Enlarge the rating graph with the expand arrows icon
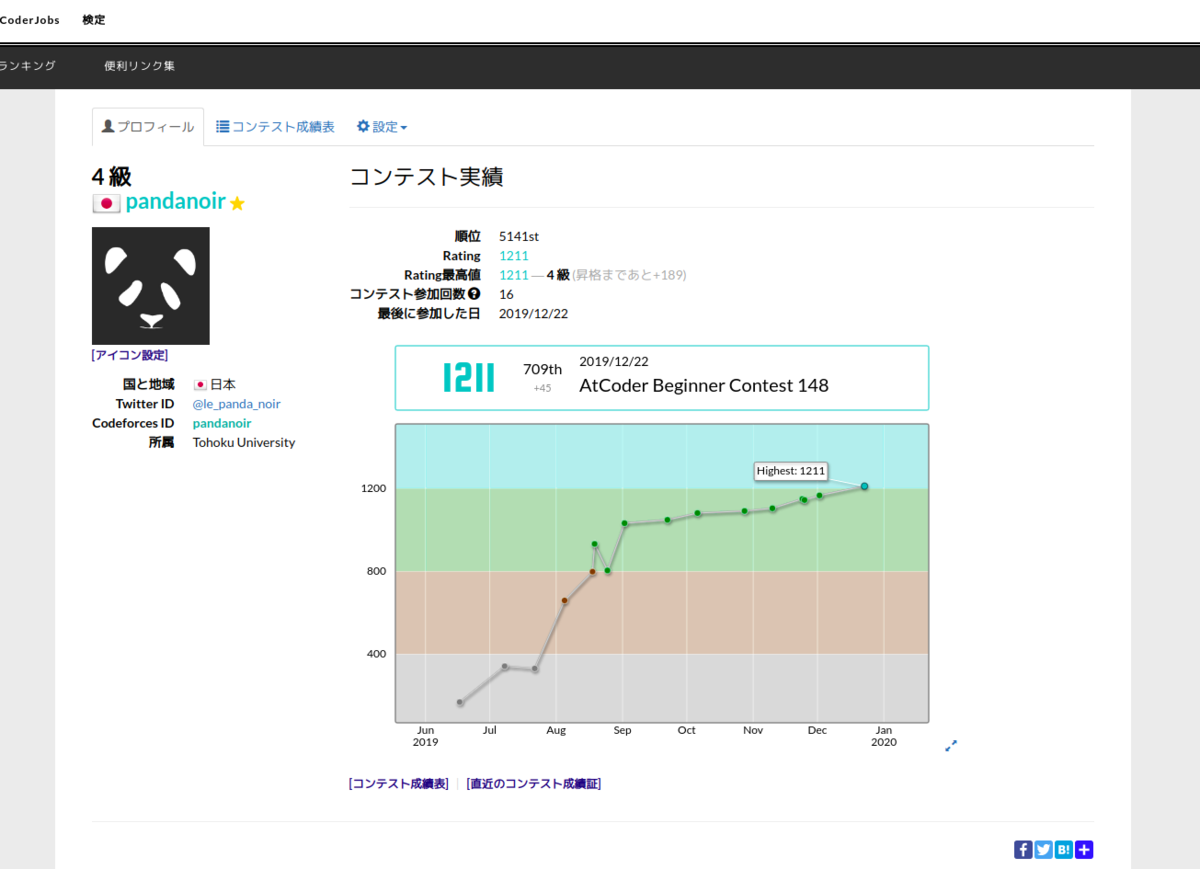Screen dimensions: 1200x869 [x=951, y=745]
